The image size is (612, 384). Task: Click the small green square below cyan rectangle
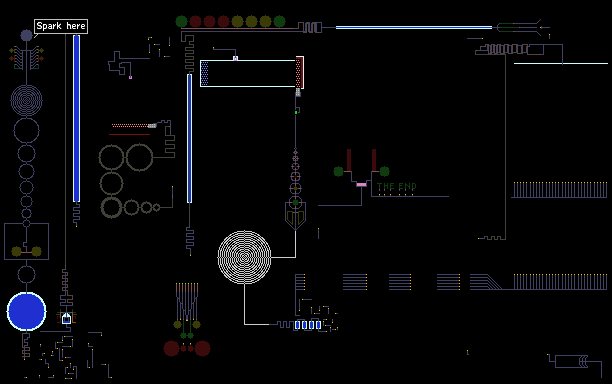coord(296,112)
